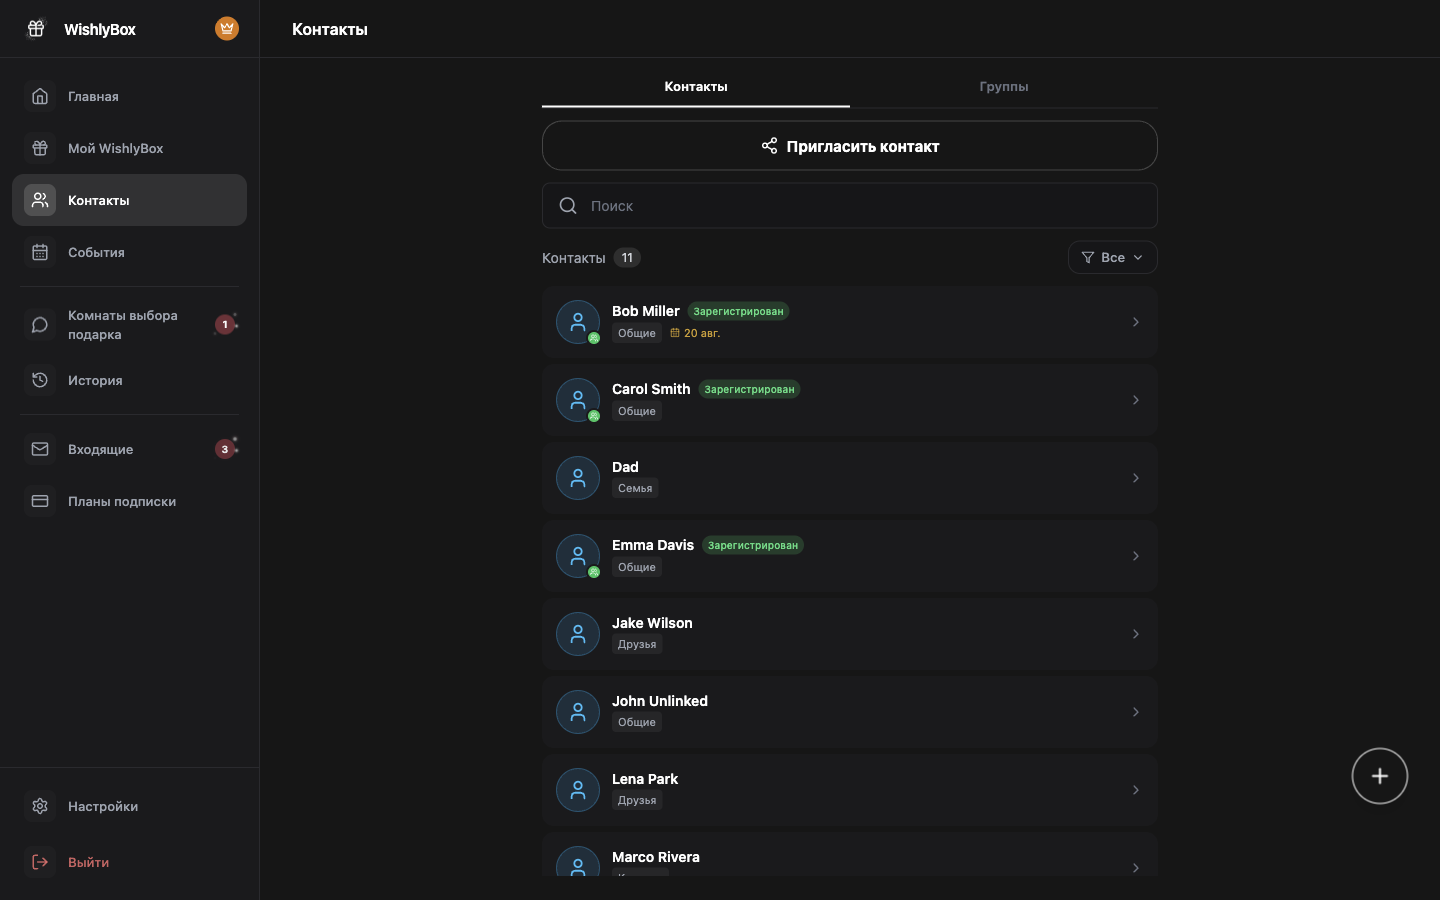Screen dimensions: 1440x900
Task: Click Bob Miller's avatar icon
Action: (x=578, y=322)
